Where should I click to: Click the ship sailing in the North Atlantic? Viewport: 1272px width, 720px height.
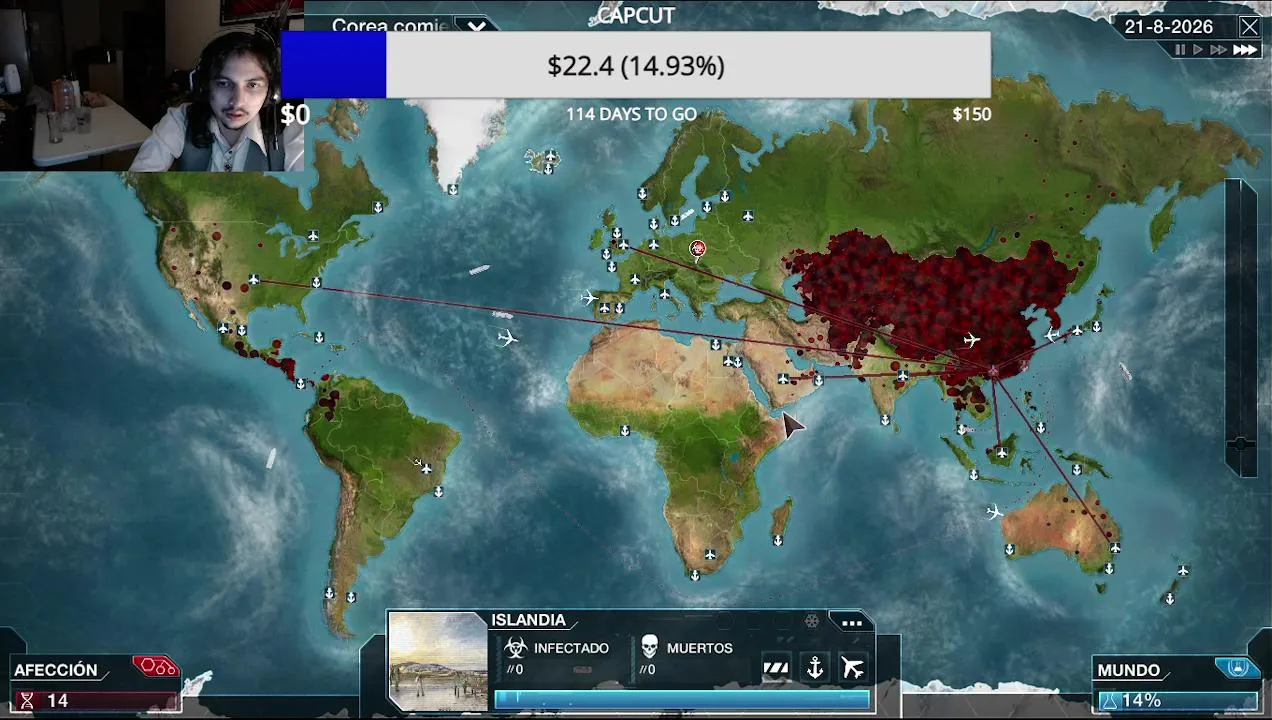coord(479,269)
